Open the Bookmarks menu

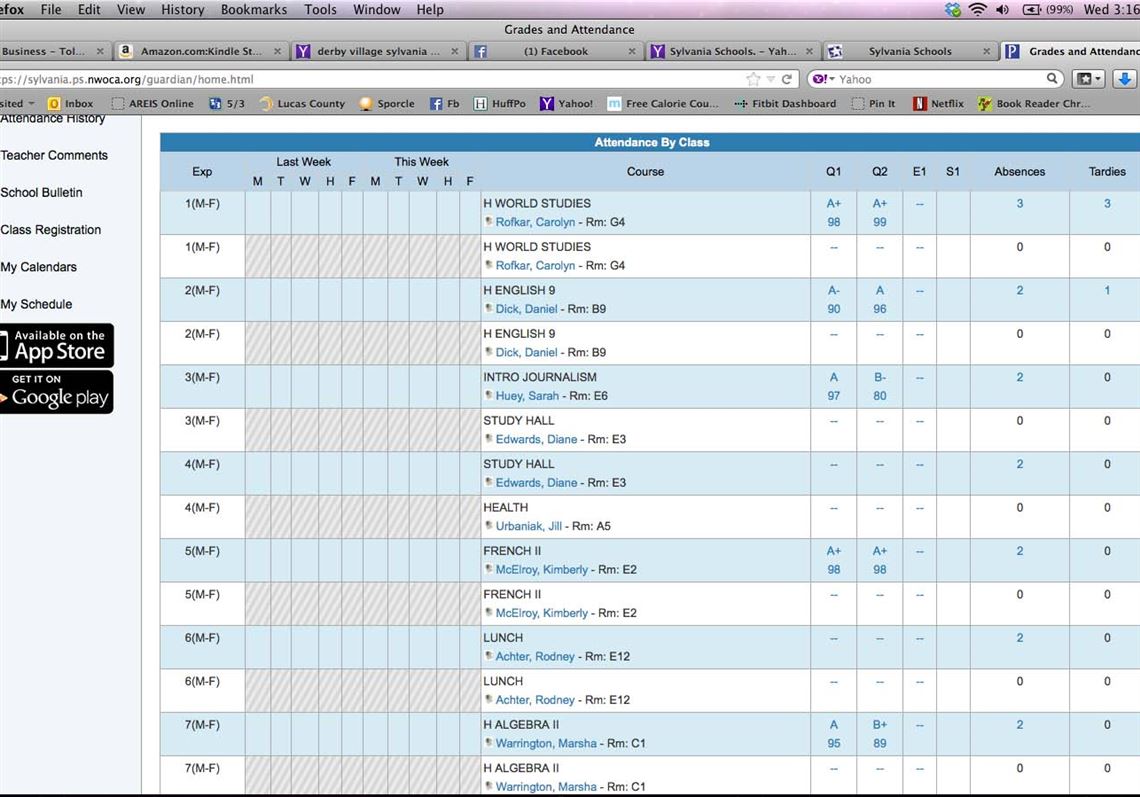click(253, 9)
